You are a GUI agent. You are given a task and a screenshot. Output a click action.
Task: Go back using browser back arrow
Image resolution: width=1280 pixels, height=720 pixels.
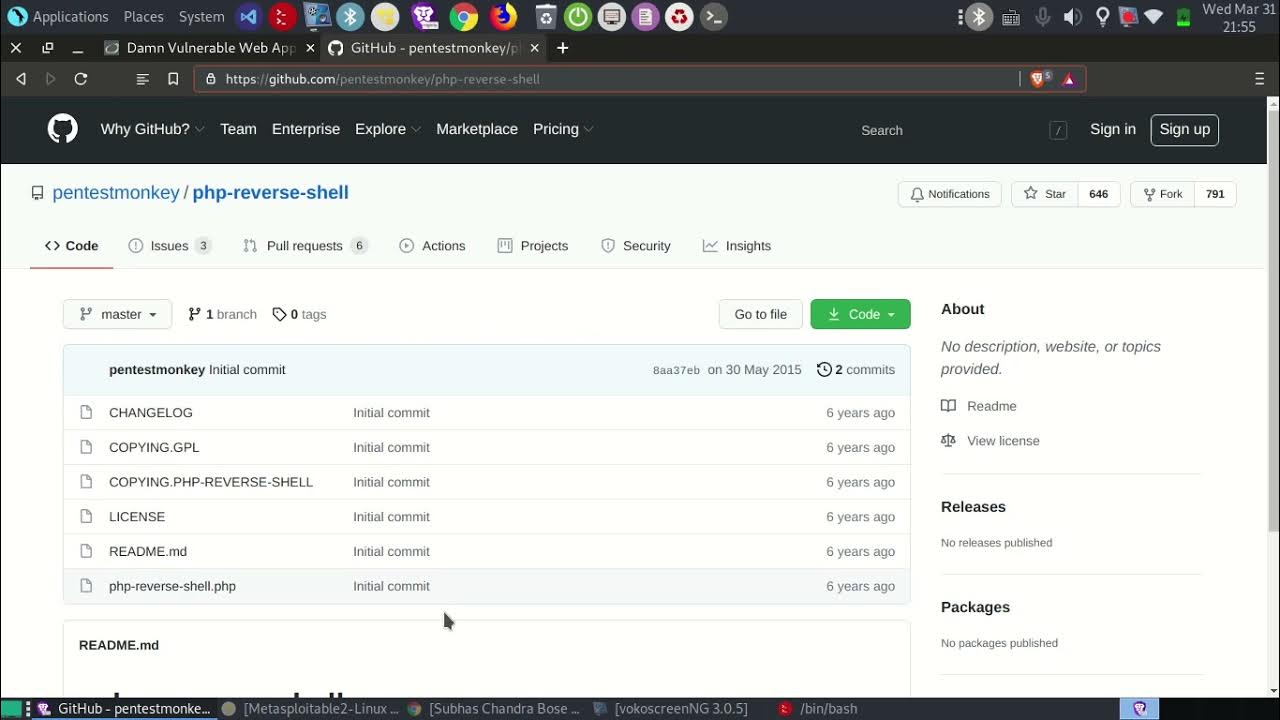tap(20, 79)
